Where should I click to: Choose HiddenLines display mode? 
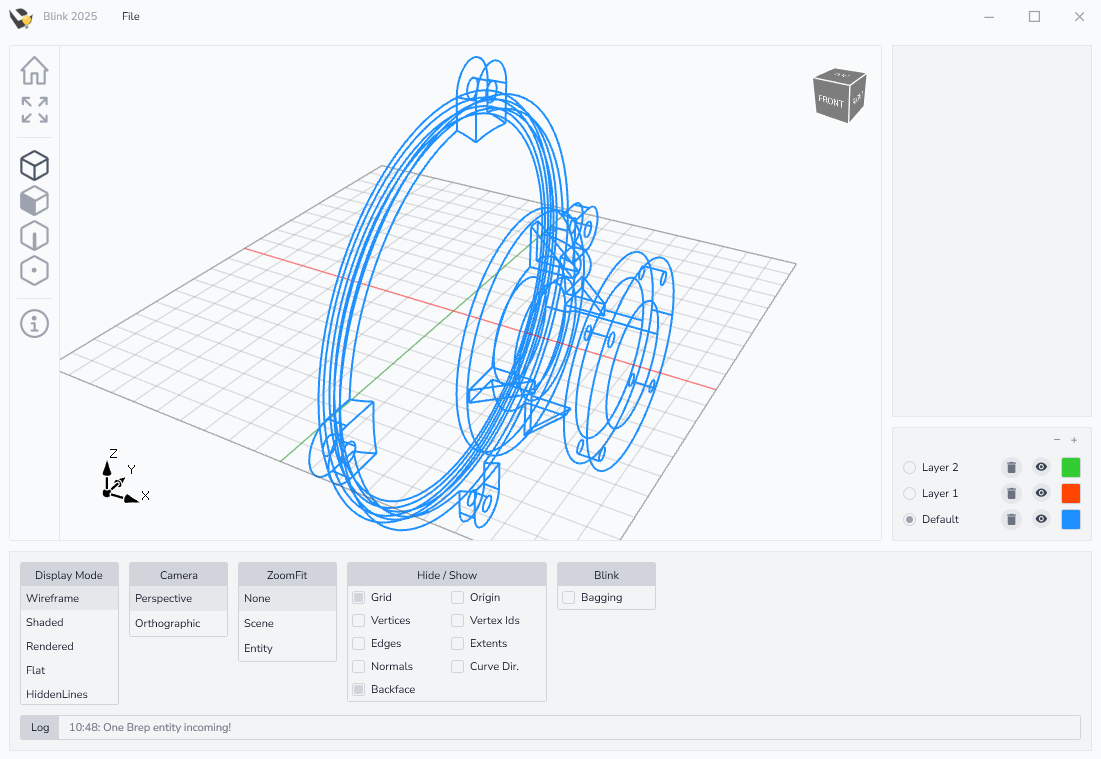pyautogui.click(x=57, y=694)
